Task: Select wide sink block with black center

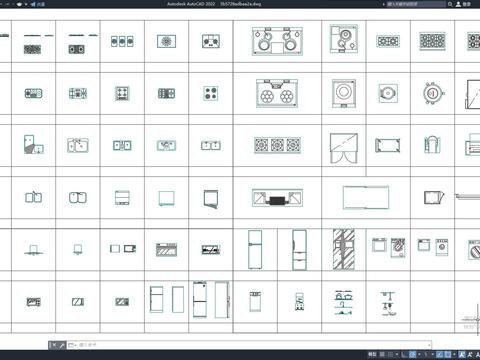Action: point(277,198)
